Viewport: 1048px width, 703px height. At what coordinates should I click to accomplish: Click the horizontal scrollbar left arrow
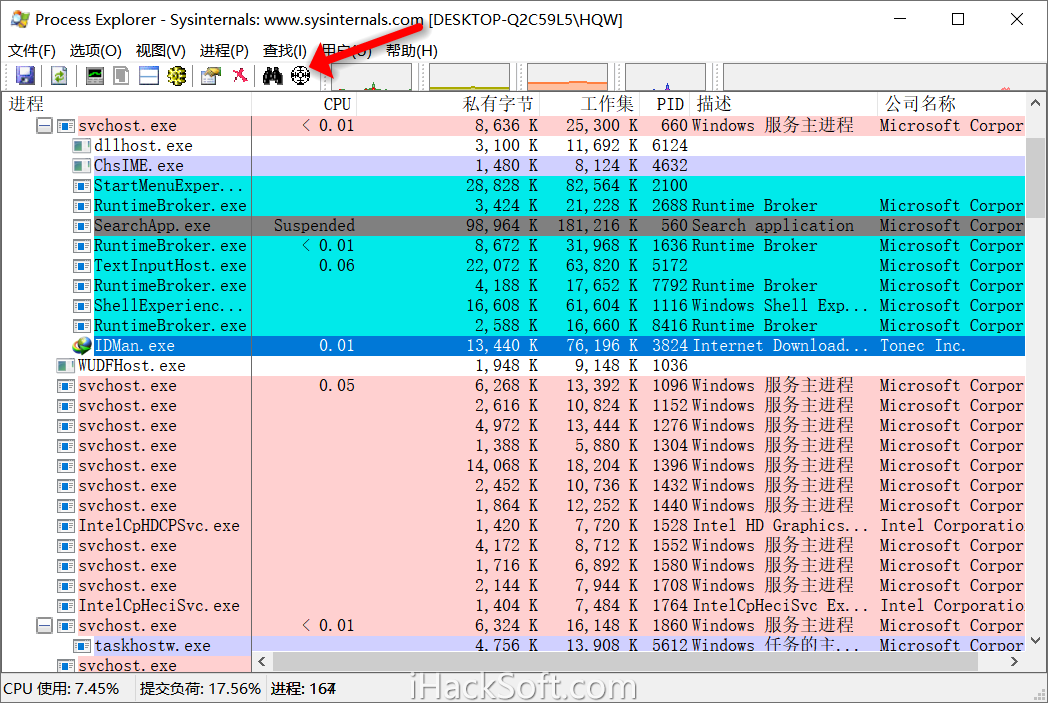tap(262, 662)
